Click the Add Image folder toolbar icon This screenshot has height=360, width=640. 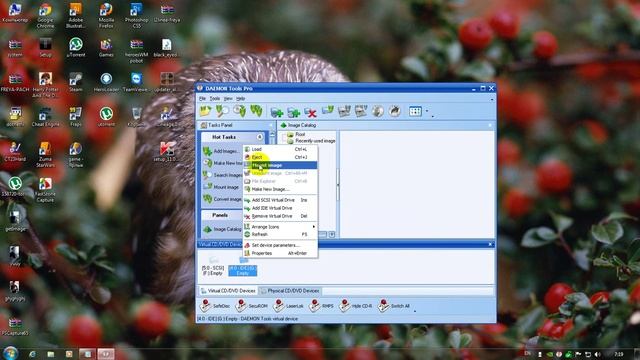pos(205,111)
